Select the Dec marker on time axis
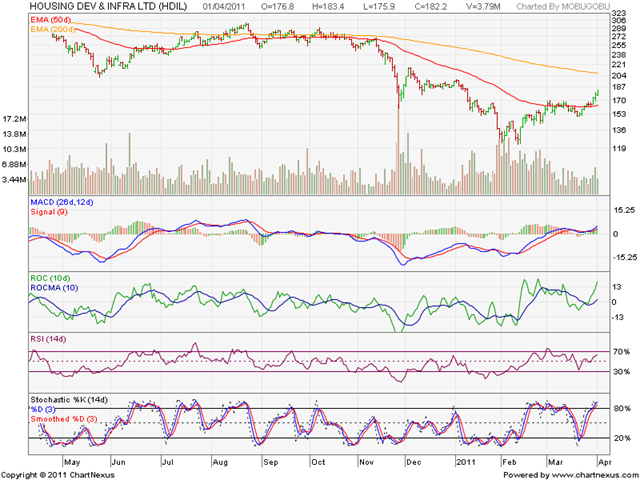This screenshot has height=480, width=640. pos(413,462)
